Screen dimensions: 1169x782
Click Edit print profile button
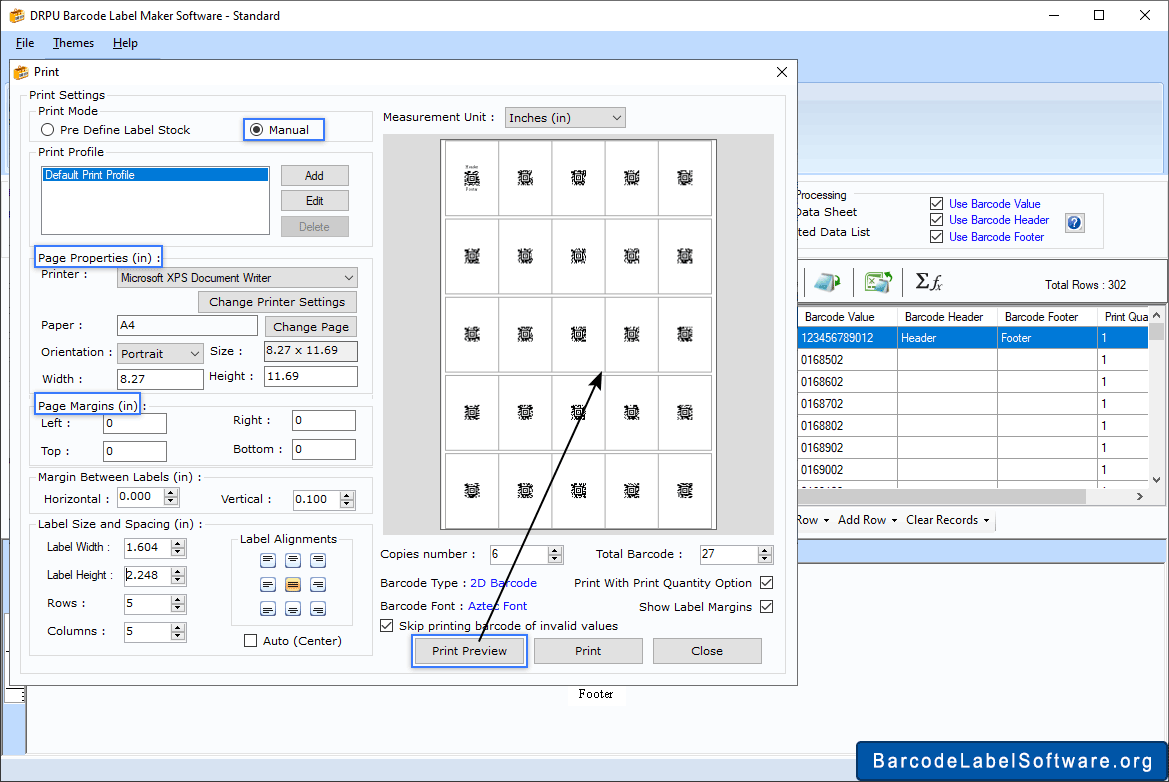point(315,201)
